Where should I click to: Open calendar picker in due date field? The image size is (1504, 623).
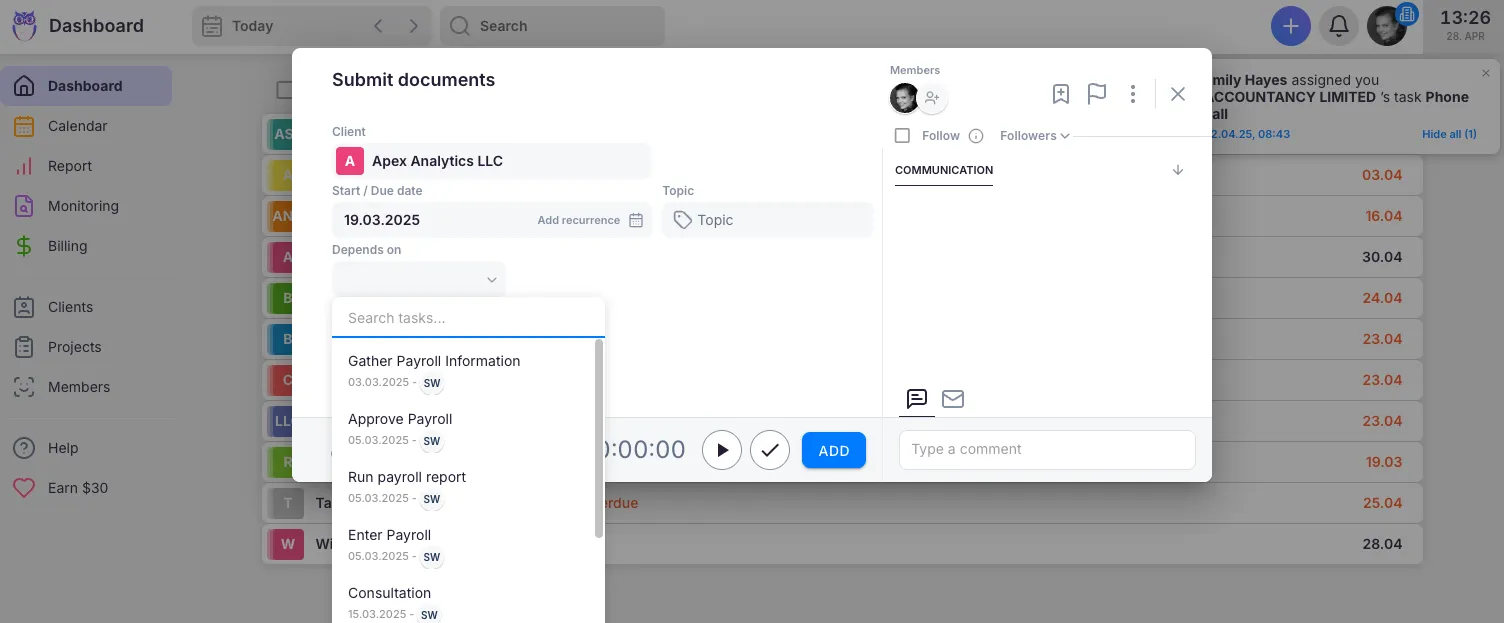636,220
